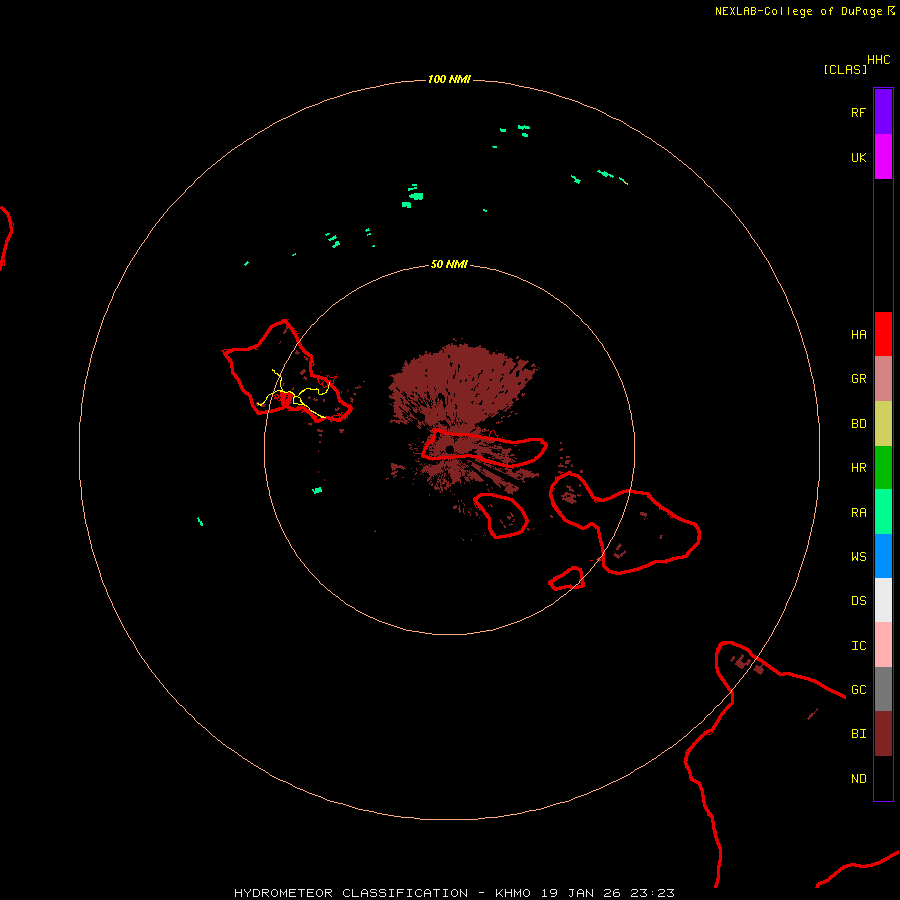Click the BI legend label
Image resolution: width=900 pixels, height=900 pixels.
(x=858, y=734)
